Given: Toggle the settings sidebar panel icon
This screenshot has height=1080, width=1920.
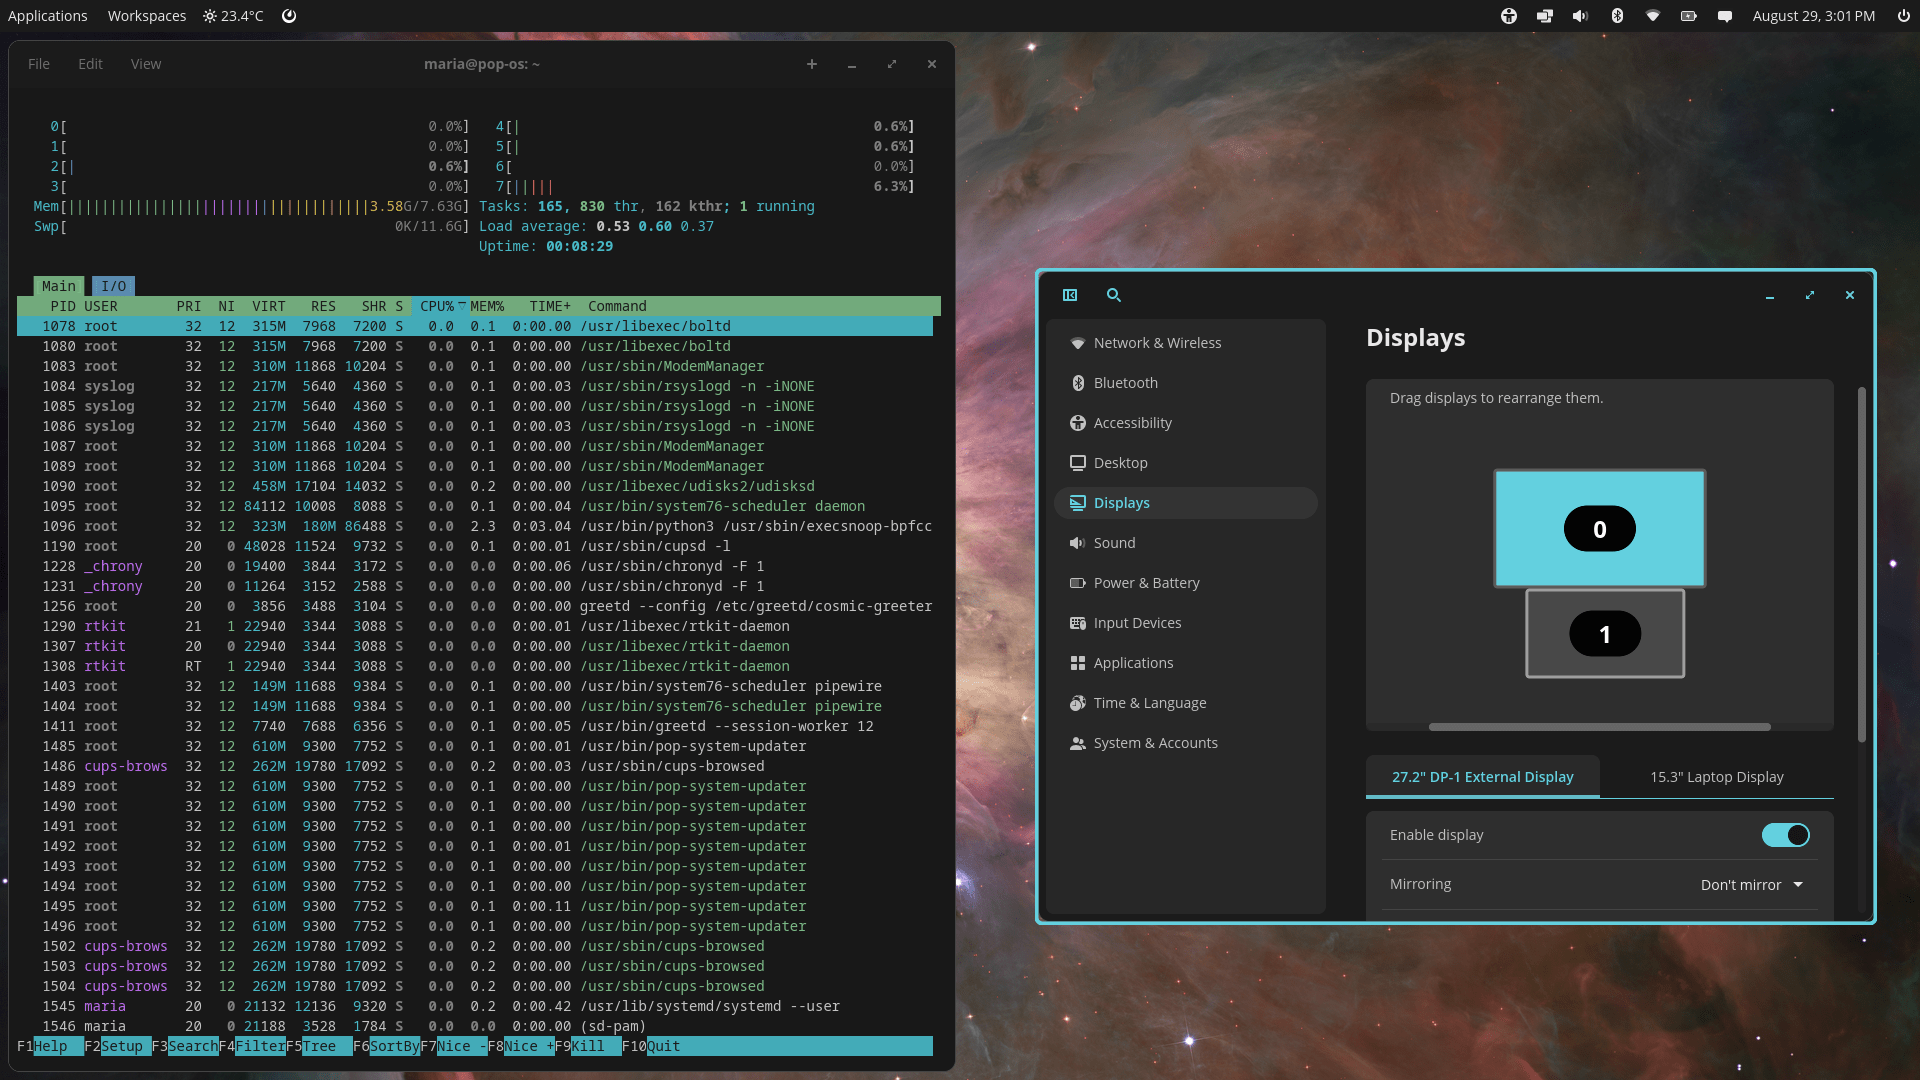Looking at the screenshot, I should [x=1070, y=295].
